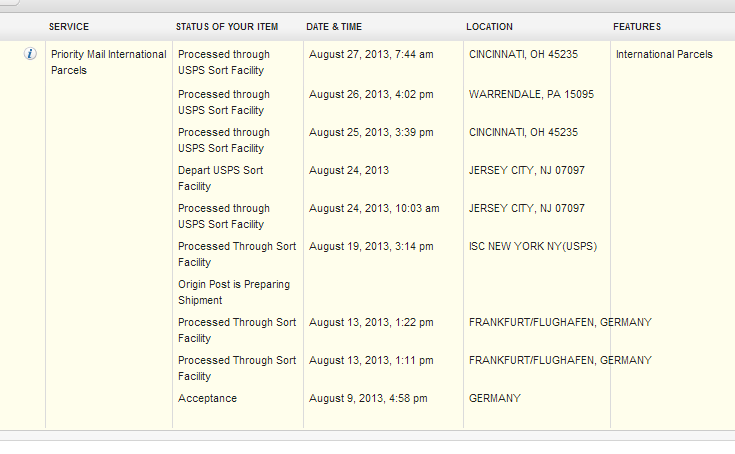Click the blue info icon beside Priority Mail
735x454 pixels.
30,54
